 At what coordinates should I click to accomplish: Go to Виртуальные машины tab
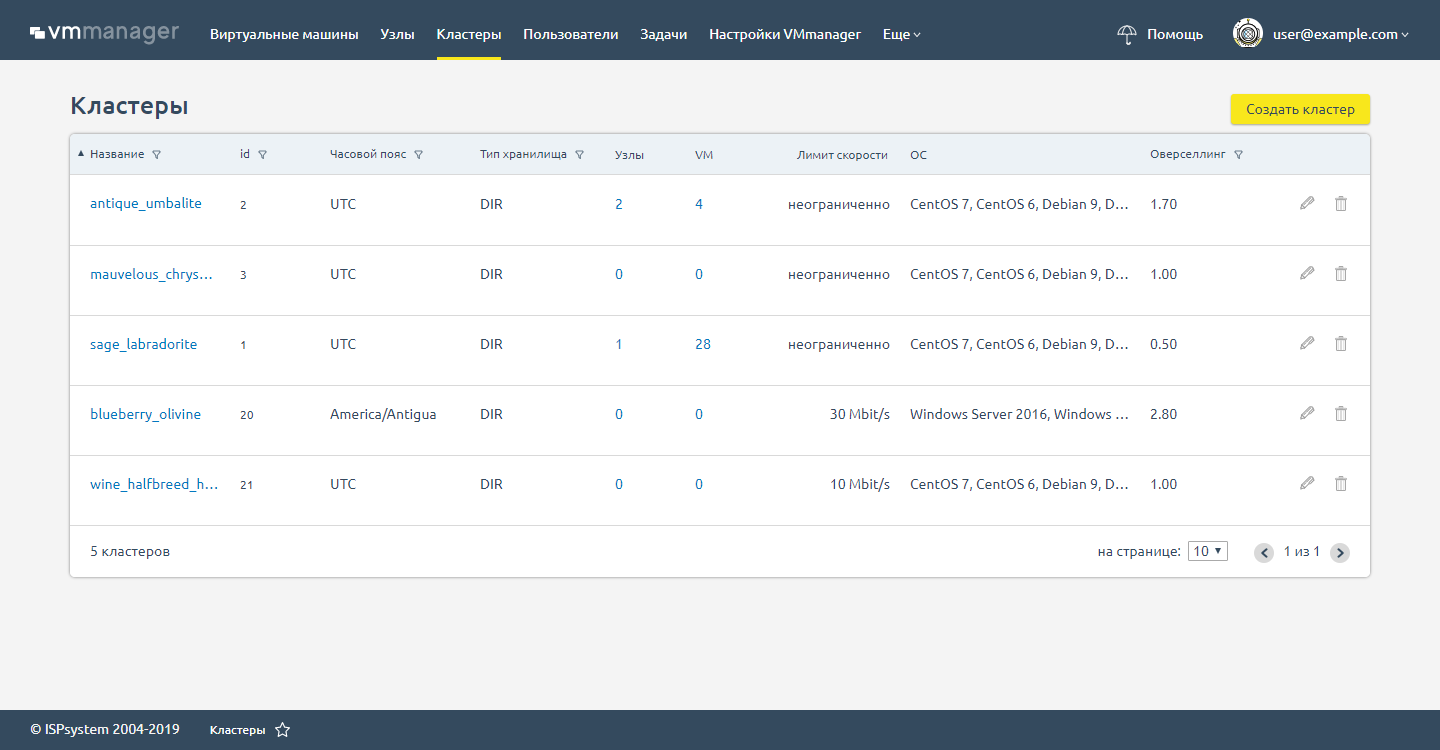pos(284,34)
